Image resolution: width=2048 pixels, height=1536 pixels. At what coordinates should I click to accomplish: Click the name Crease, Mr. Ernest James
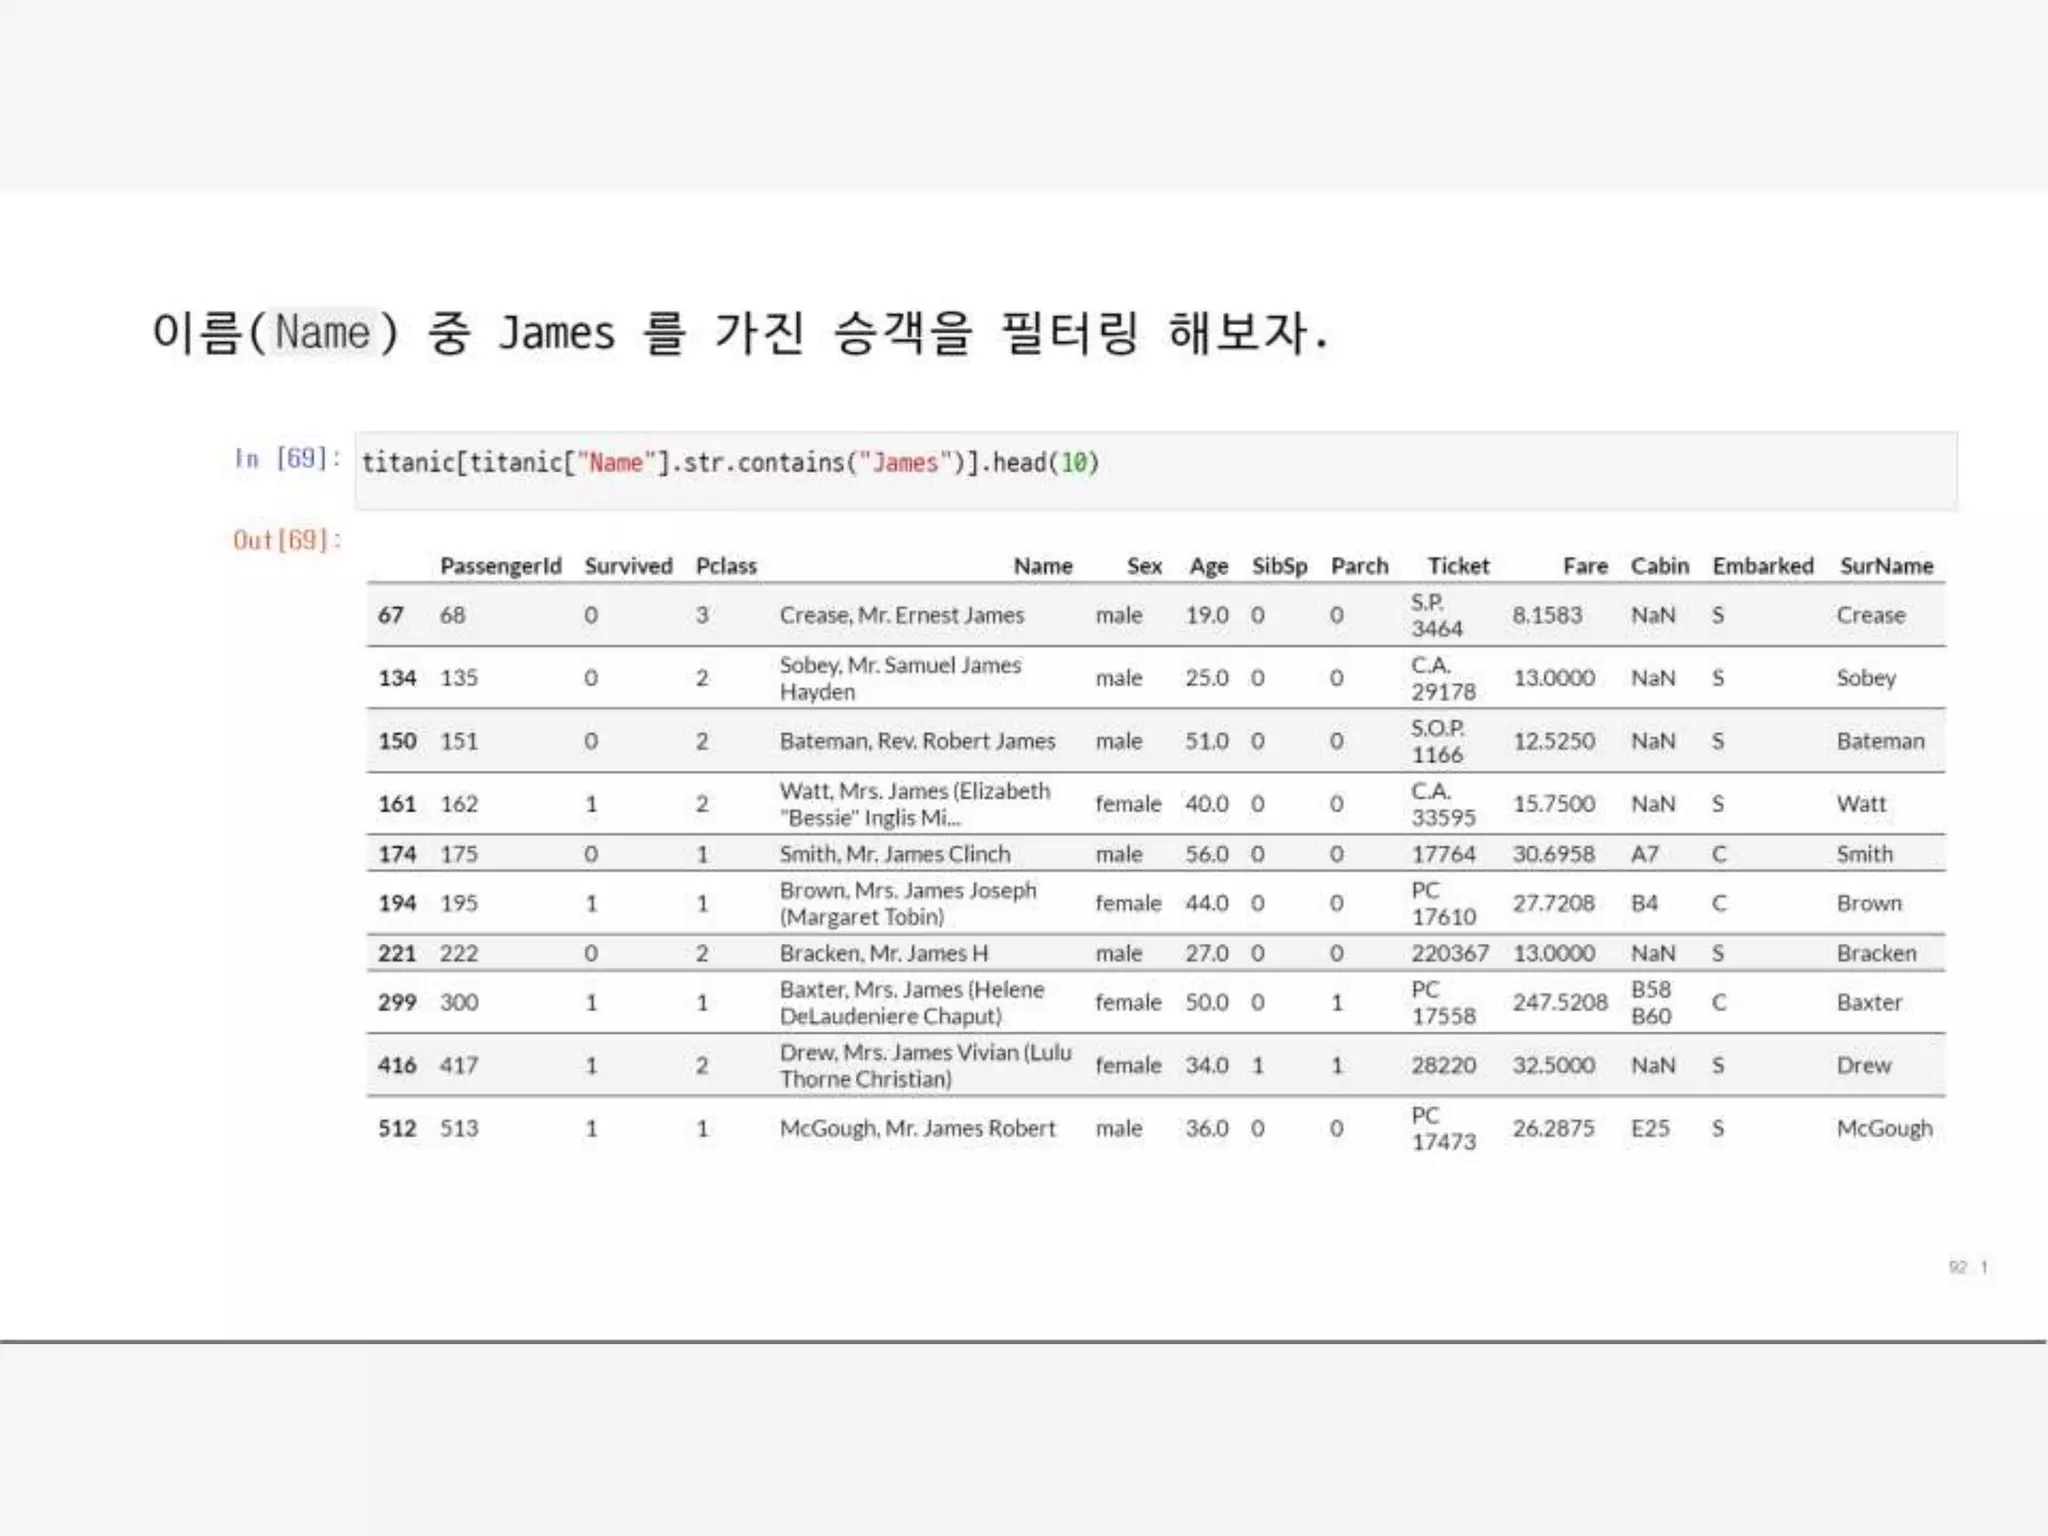coord(901,615)
